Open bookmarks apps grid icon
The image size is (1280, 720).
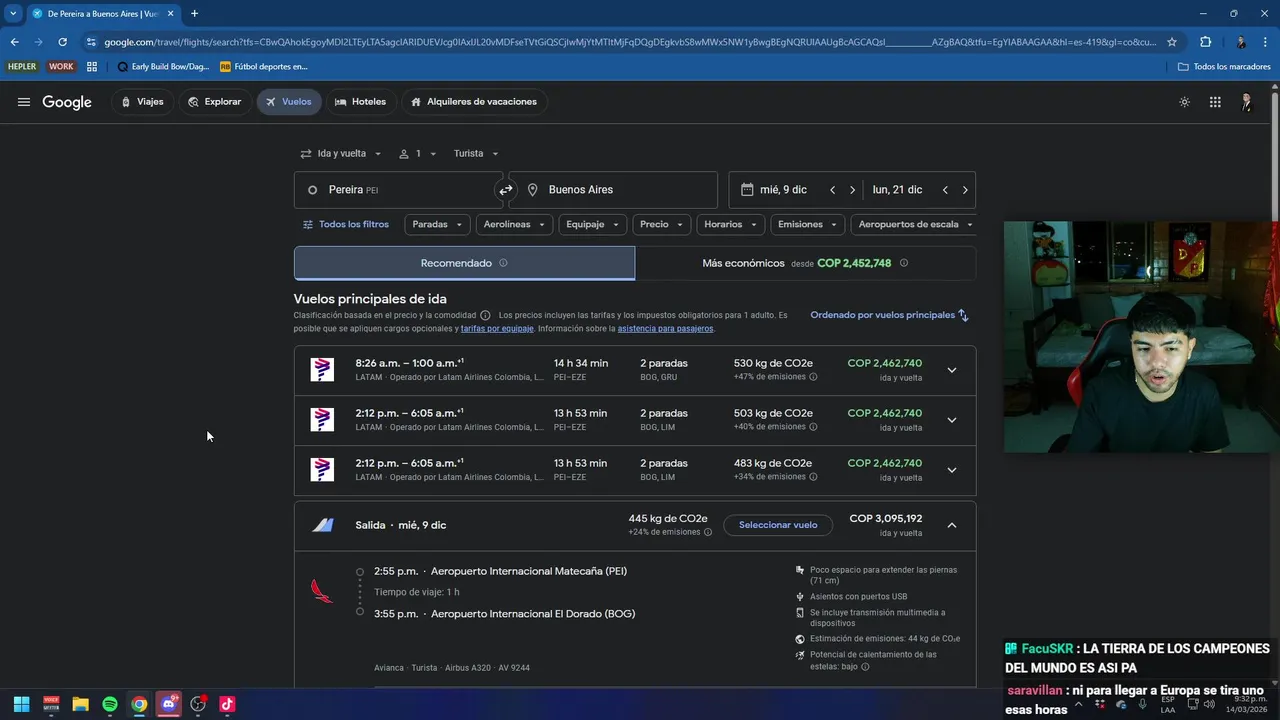click(92, 67)
